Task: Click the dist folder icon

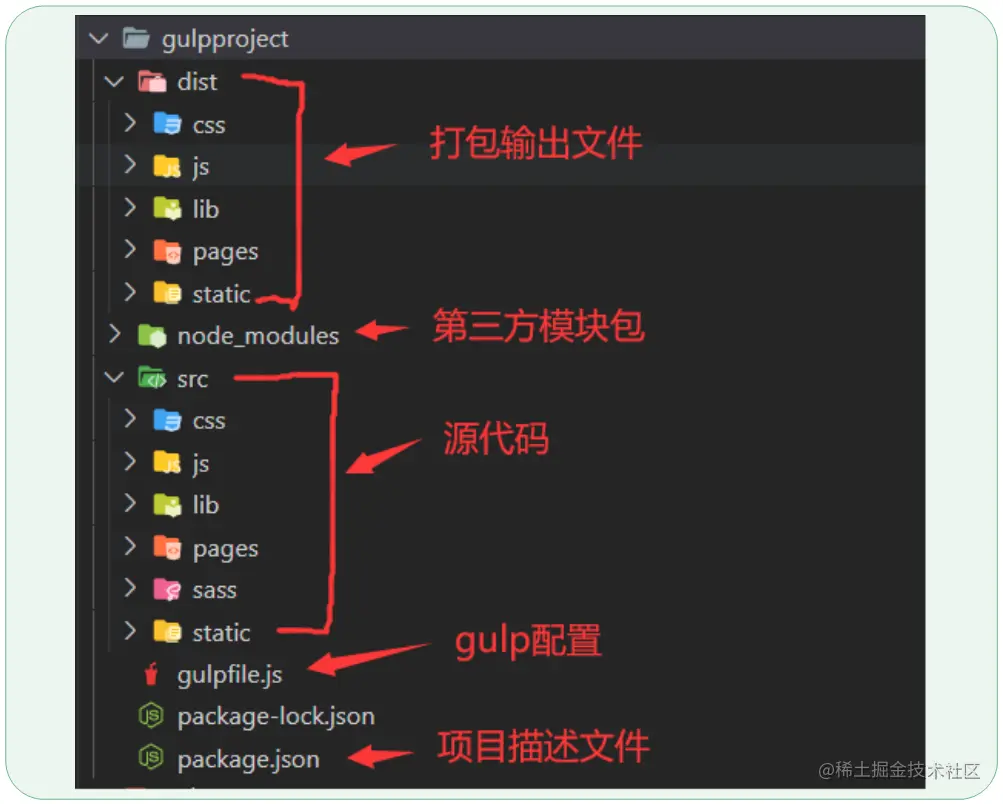Action: [152, 82]
